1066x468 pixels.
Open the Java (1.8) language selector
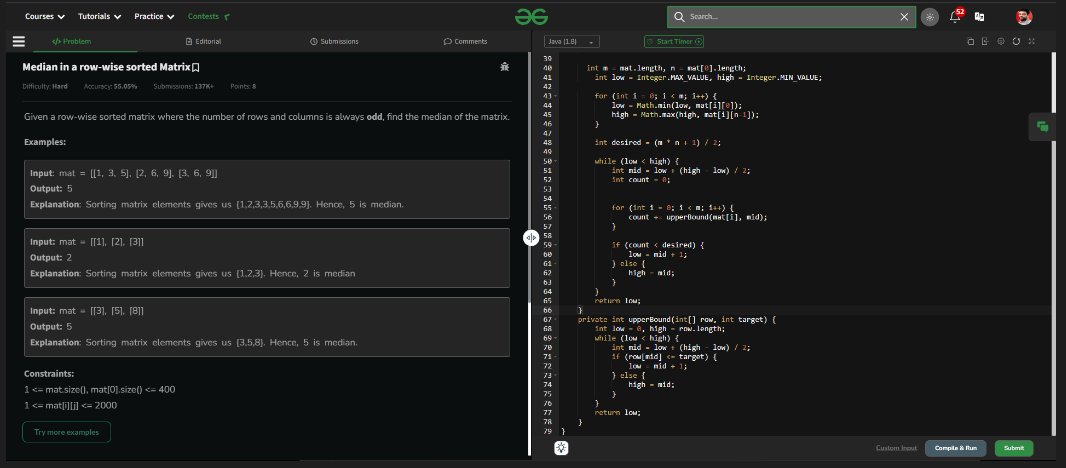pyautogui.click(x=571, y=41)
